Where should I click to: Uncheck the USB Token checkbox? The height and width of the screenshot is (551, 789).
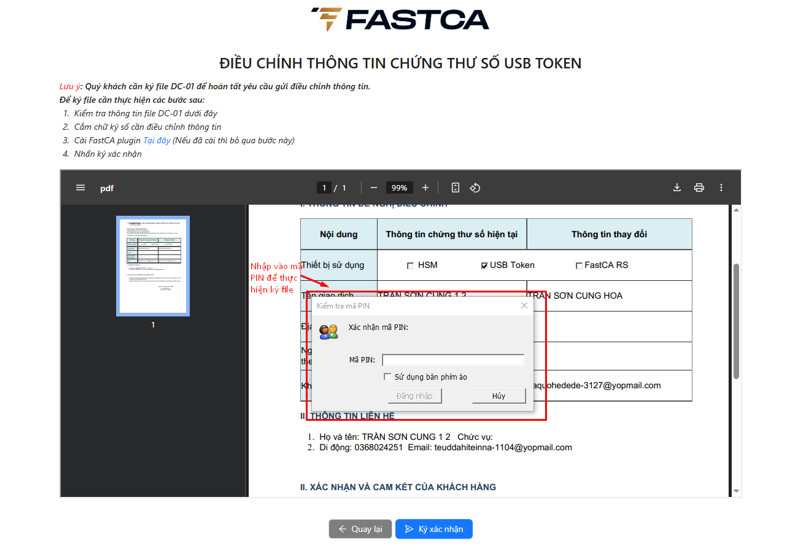point(484,266)
